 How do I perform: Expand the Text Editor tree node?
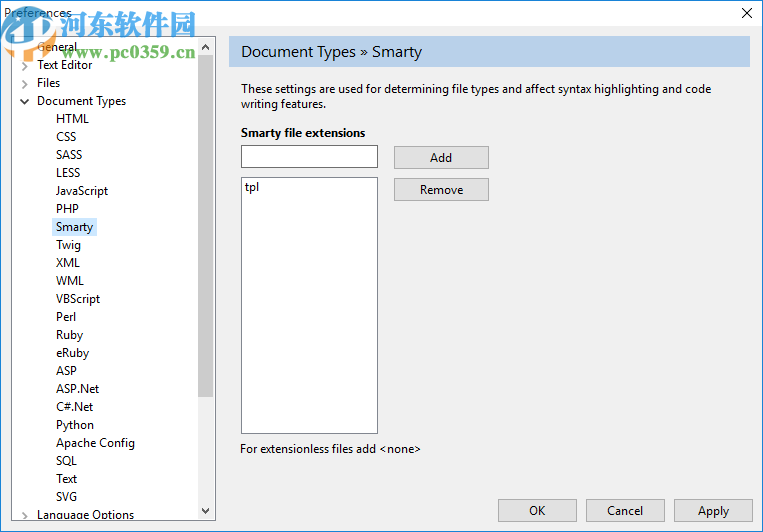(25, 66)
